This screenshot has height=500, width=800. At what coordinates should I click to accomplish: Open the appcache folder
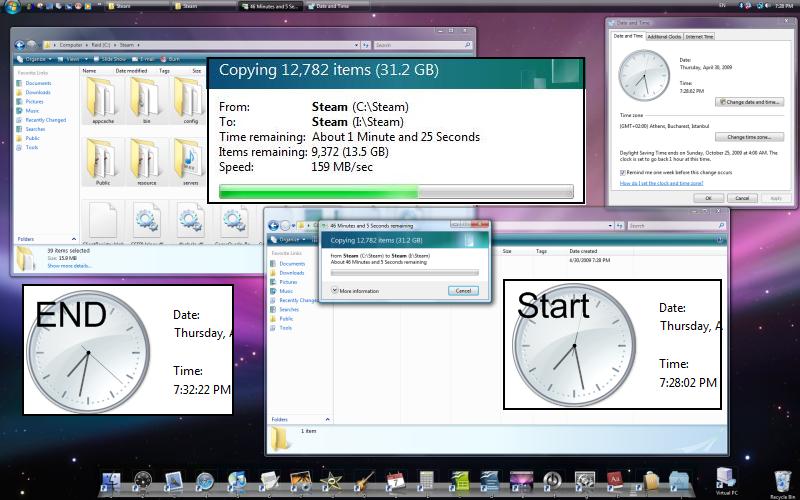click(x=103, y=101)
